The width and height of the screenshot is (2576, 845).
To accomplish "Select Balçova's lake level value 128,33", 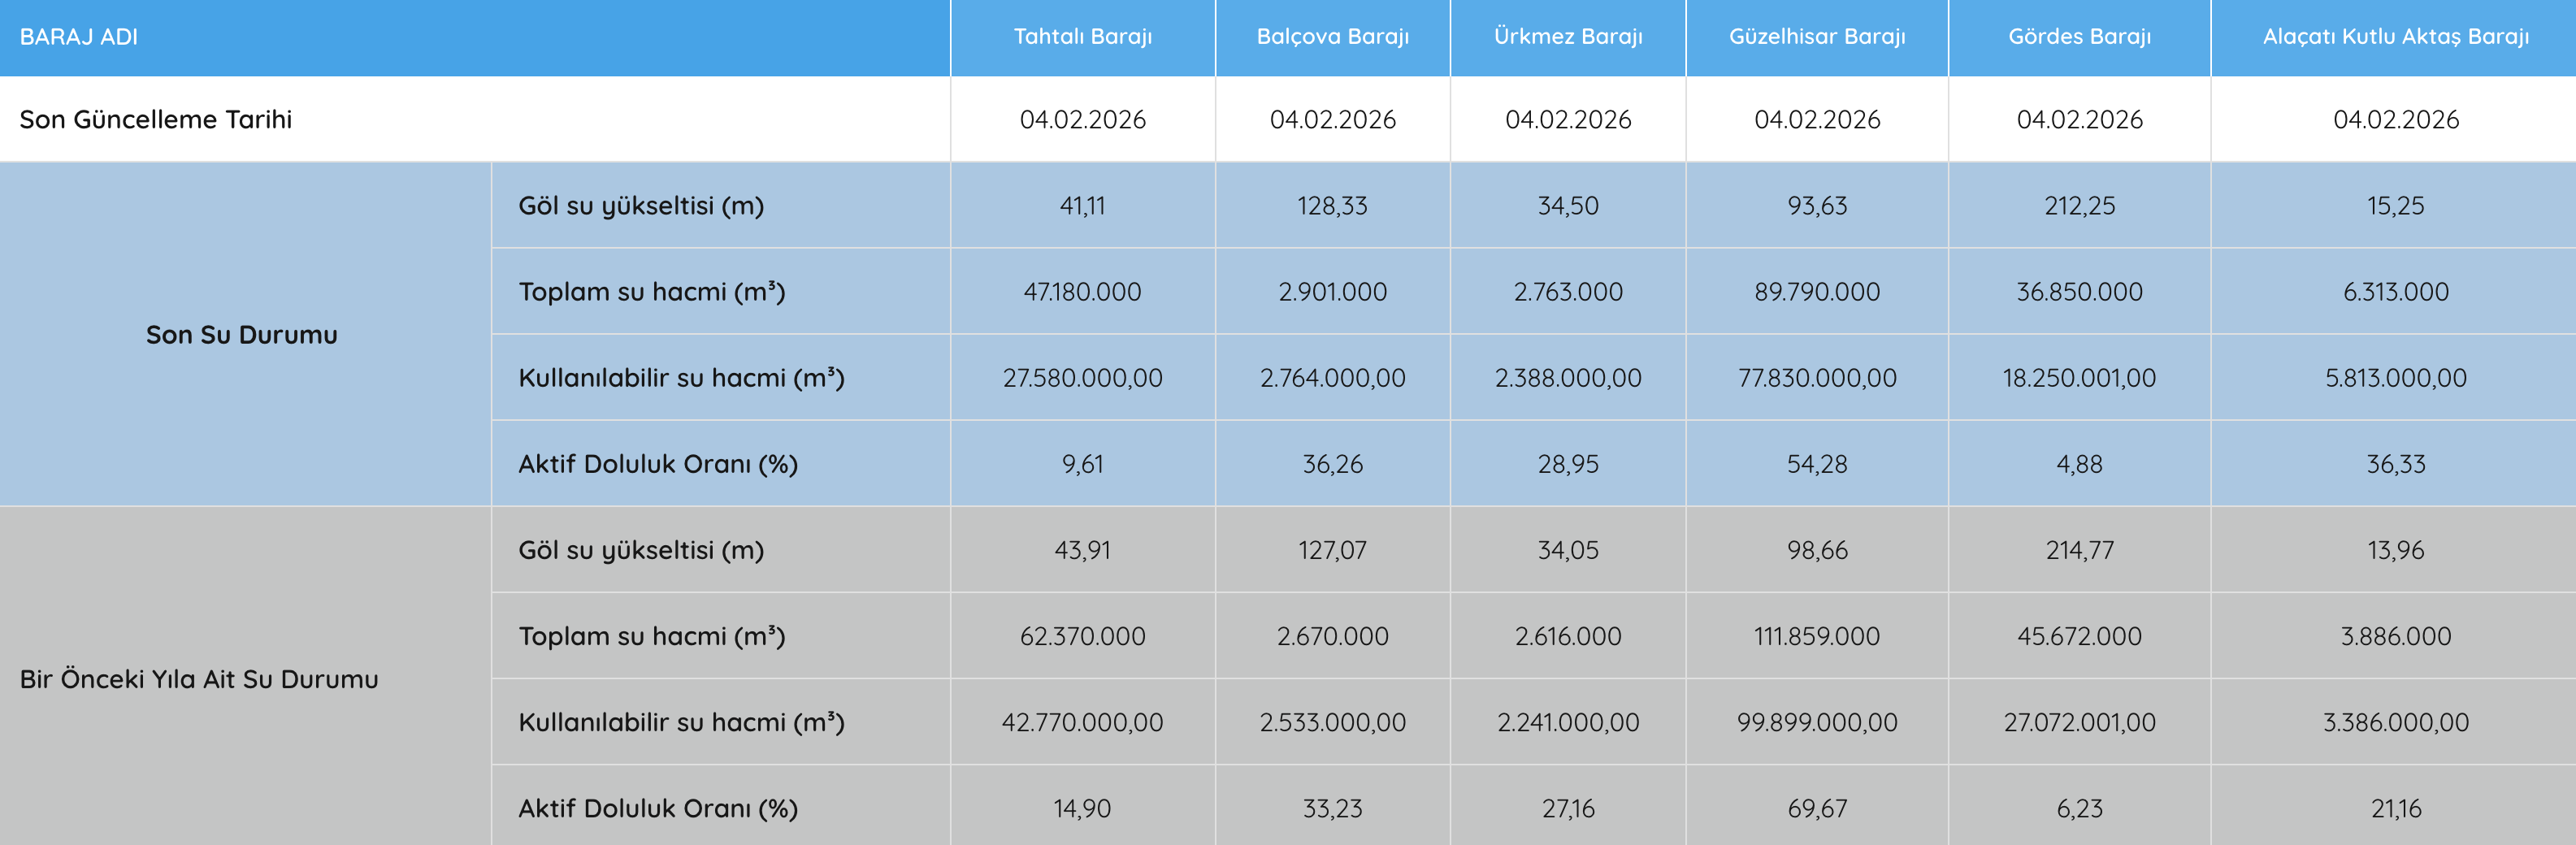I will pyautogui.click(x=1332, y=206).
